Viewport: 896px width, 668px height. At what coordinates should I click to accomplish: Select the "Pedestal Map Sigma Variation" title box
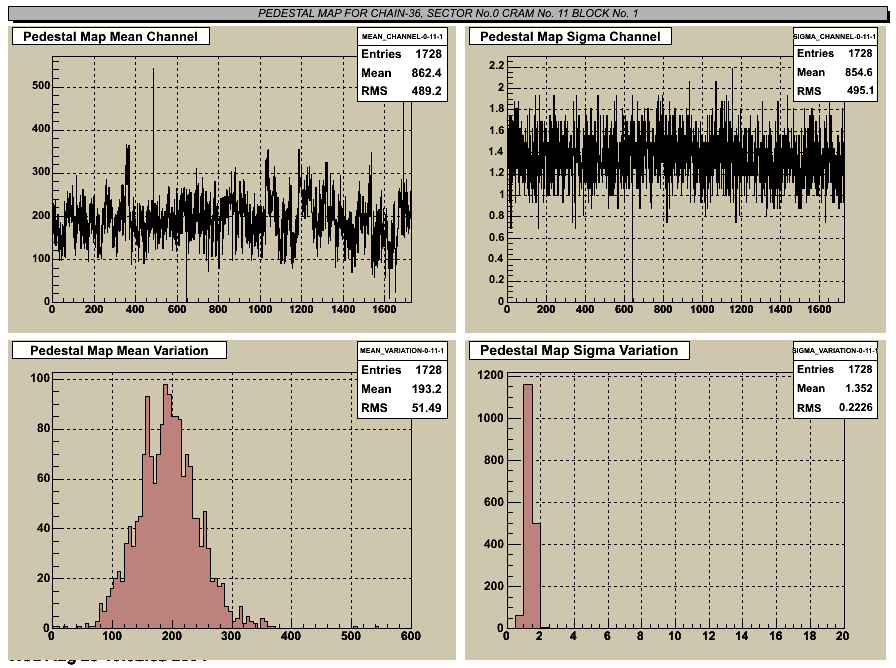point(579,350)
